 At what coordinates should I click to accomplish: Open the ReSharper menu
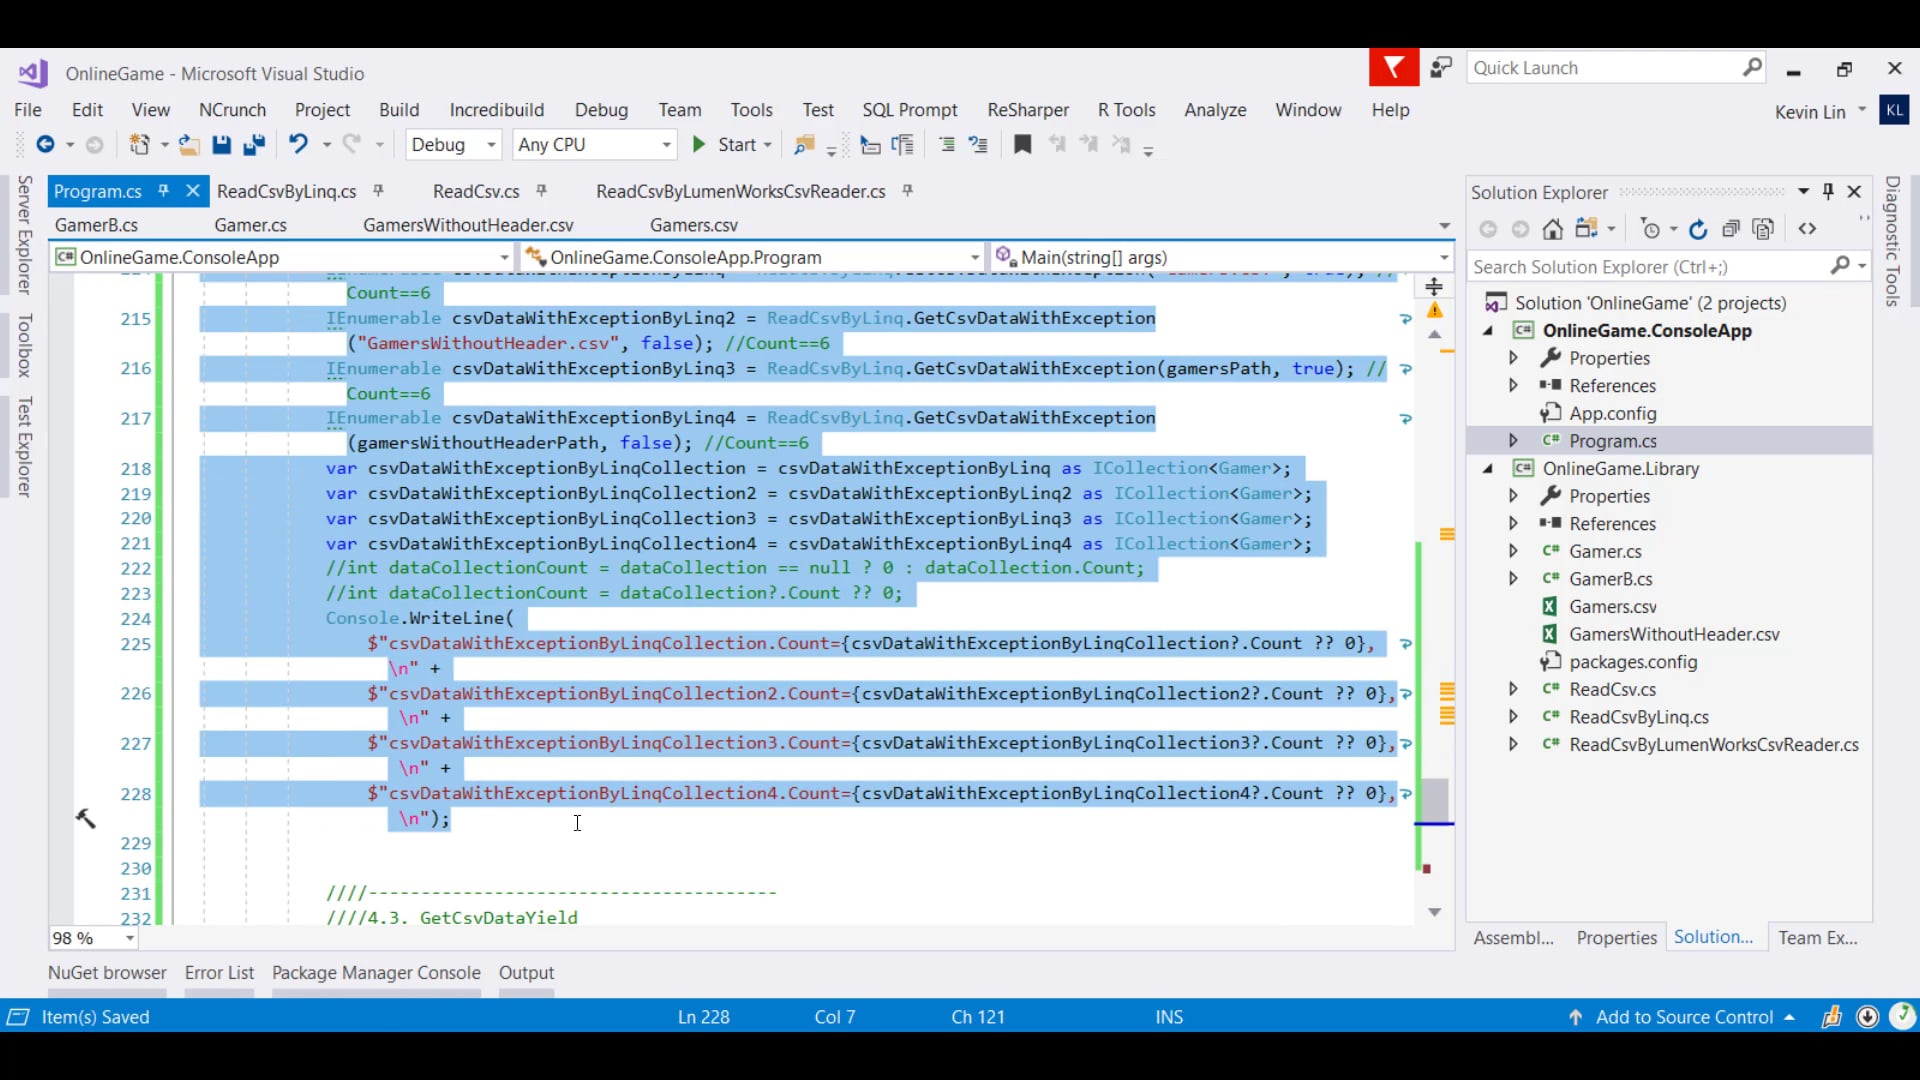1027,110
